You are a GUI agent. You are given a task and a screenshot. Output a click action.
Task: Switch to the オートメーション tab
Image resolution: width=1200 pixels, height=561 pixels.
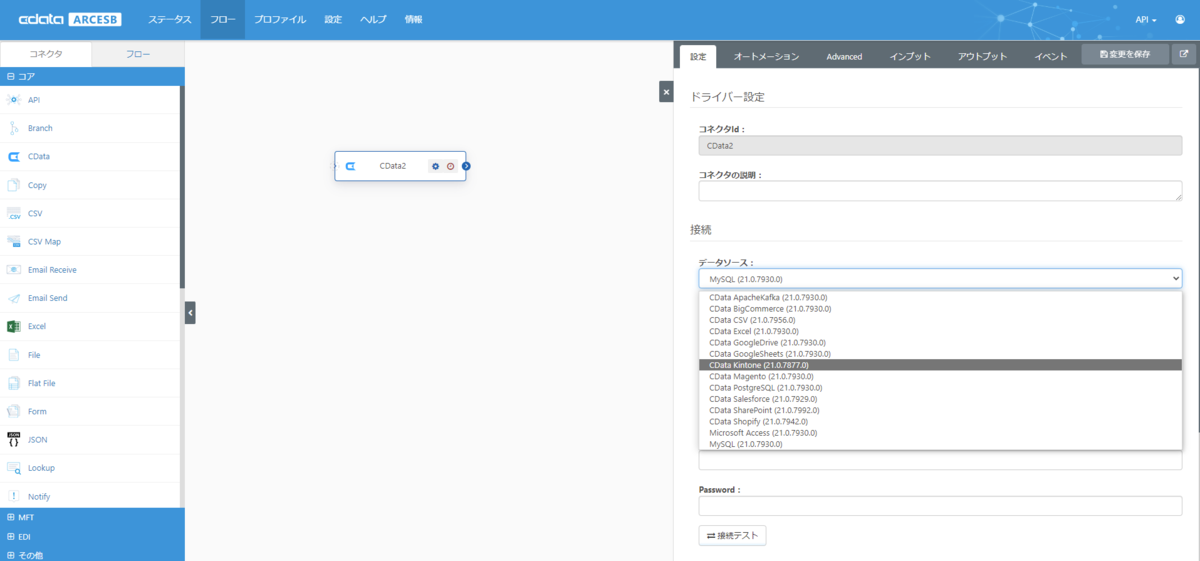pyautogui.click(x=766, y=57)
